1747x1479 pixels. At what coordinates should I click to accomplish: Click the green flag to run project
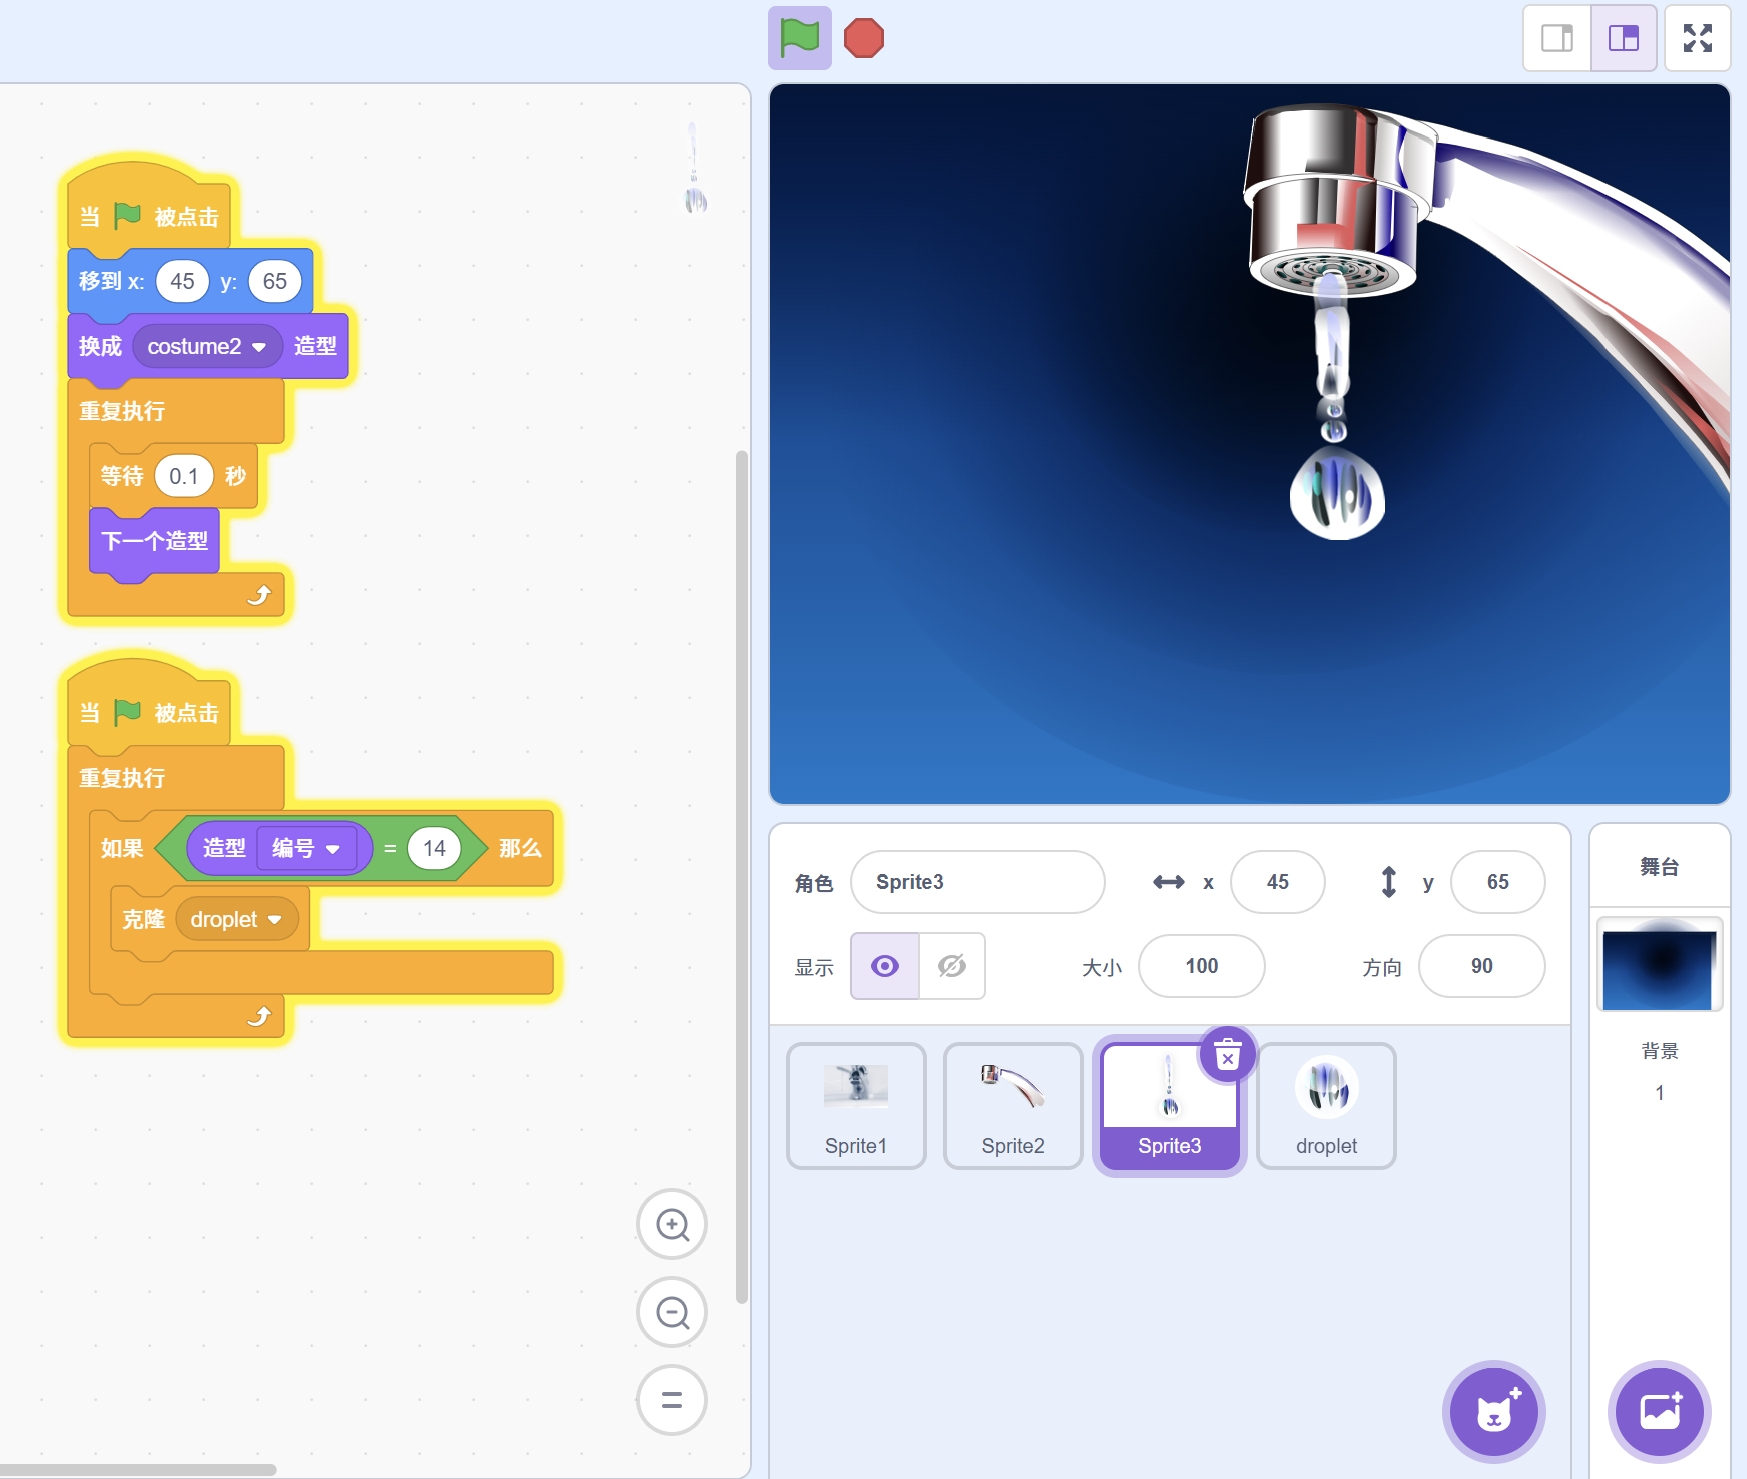coord(799,38)
